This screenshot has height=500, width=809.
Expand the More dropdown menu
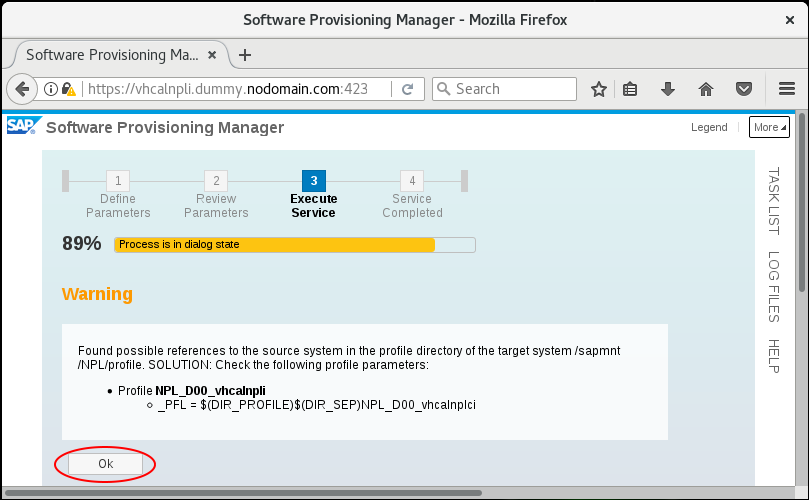click(x=769, y=127)
